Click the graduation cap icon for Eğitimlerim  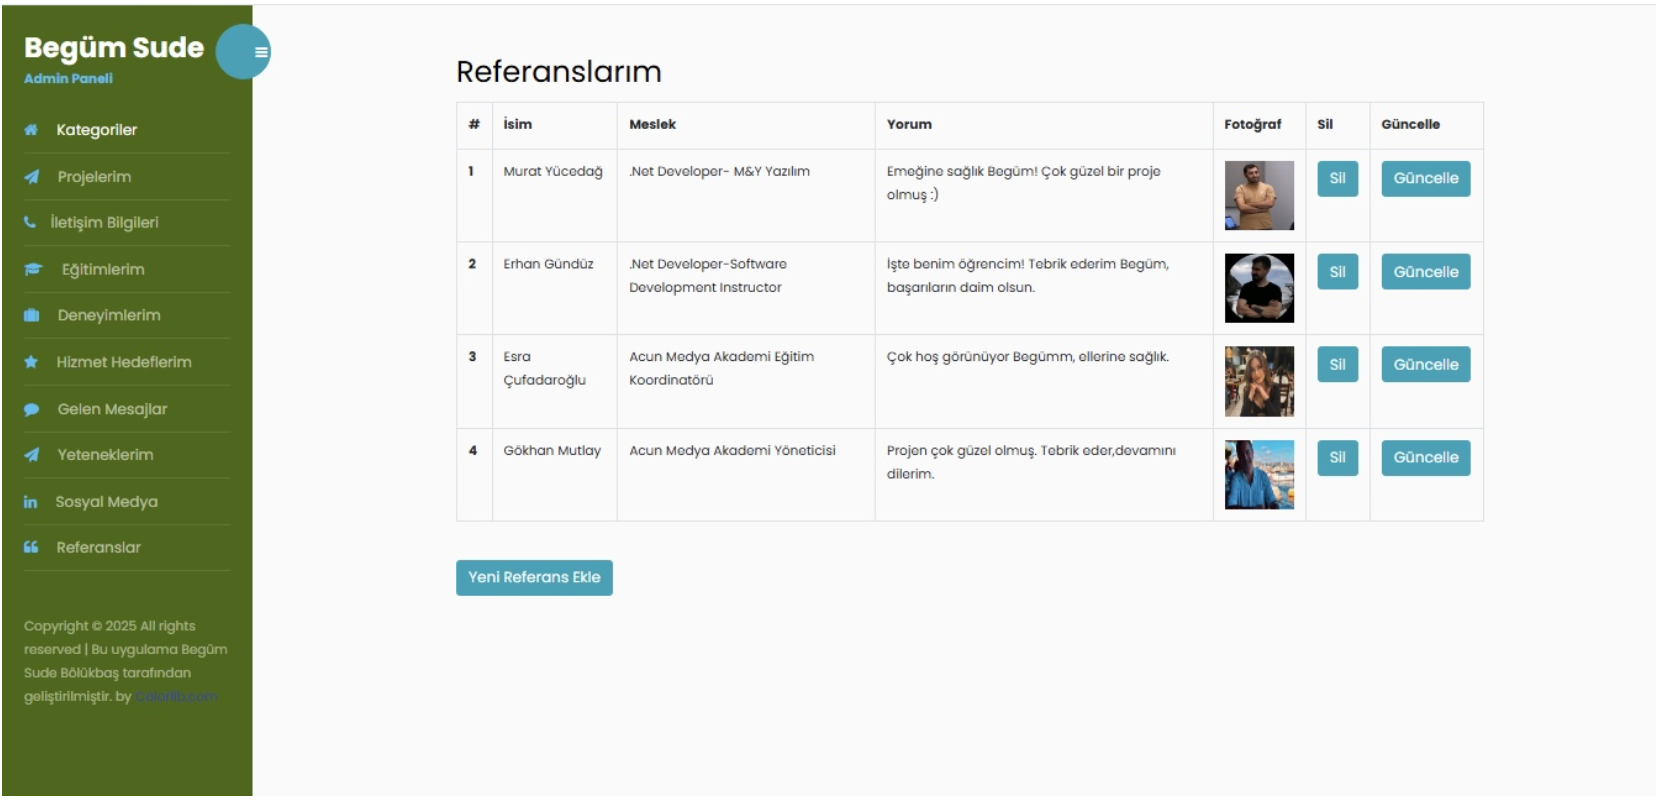(30, 271)
